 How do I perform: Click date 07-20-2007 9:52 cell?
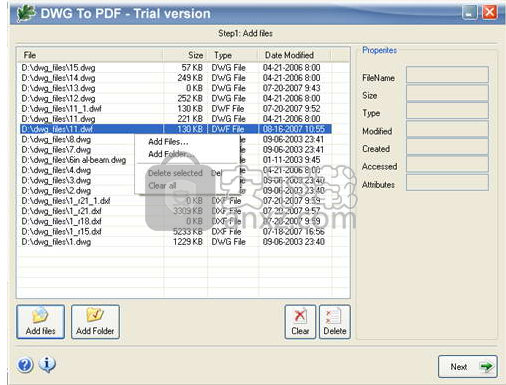(x=291, y=109)
